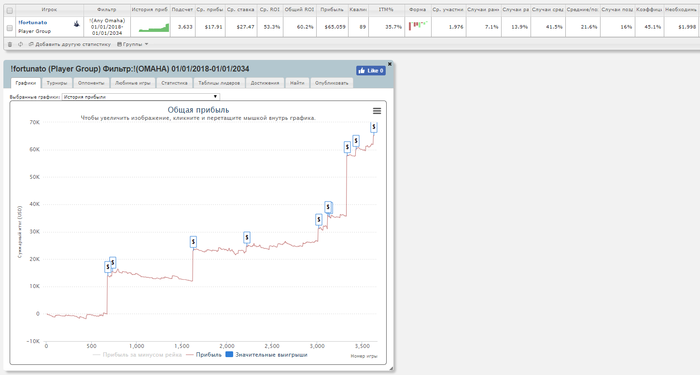
Task: Sort by the Необходим column header
Action: click(680, 9)
